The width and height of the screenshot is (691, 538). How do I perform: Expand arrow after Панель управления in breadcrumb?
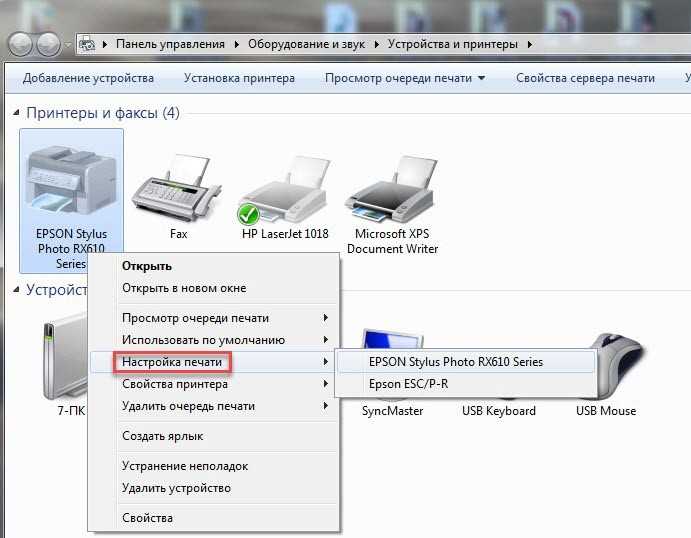pyautogui.click(x=237, y=44)
